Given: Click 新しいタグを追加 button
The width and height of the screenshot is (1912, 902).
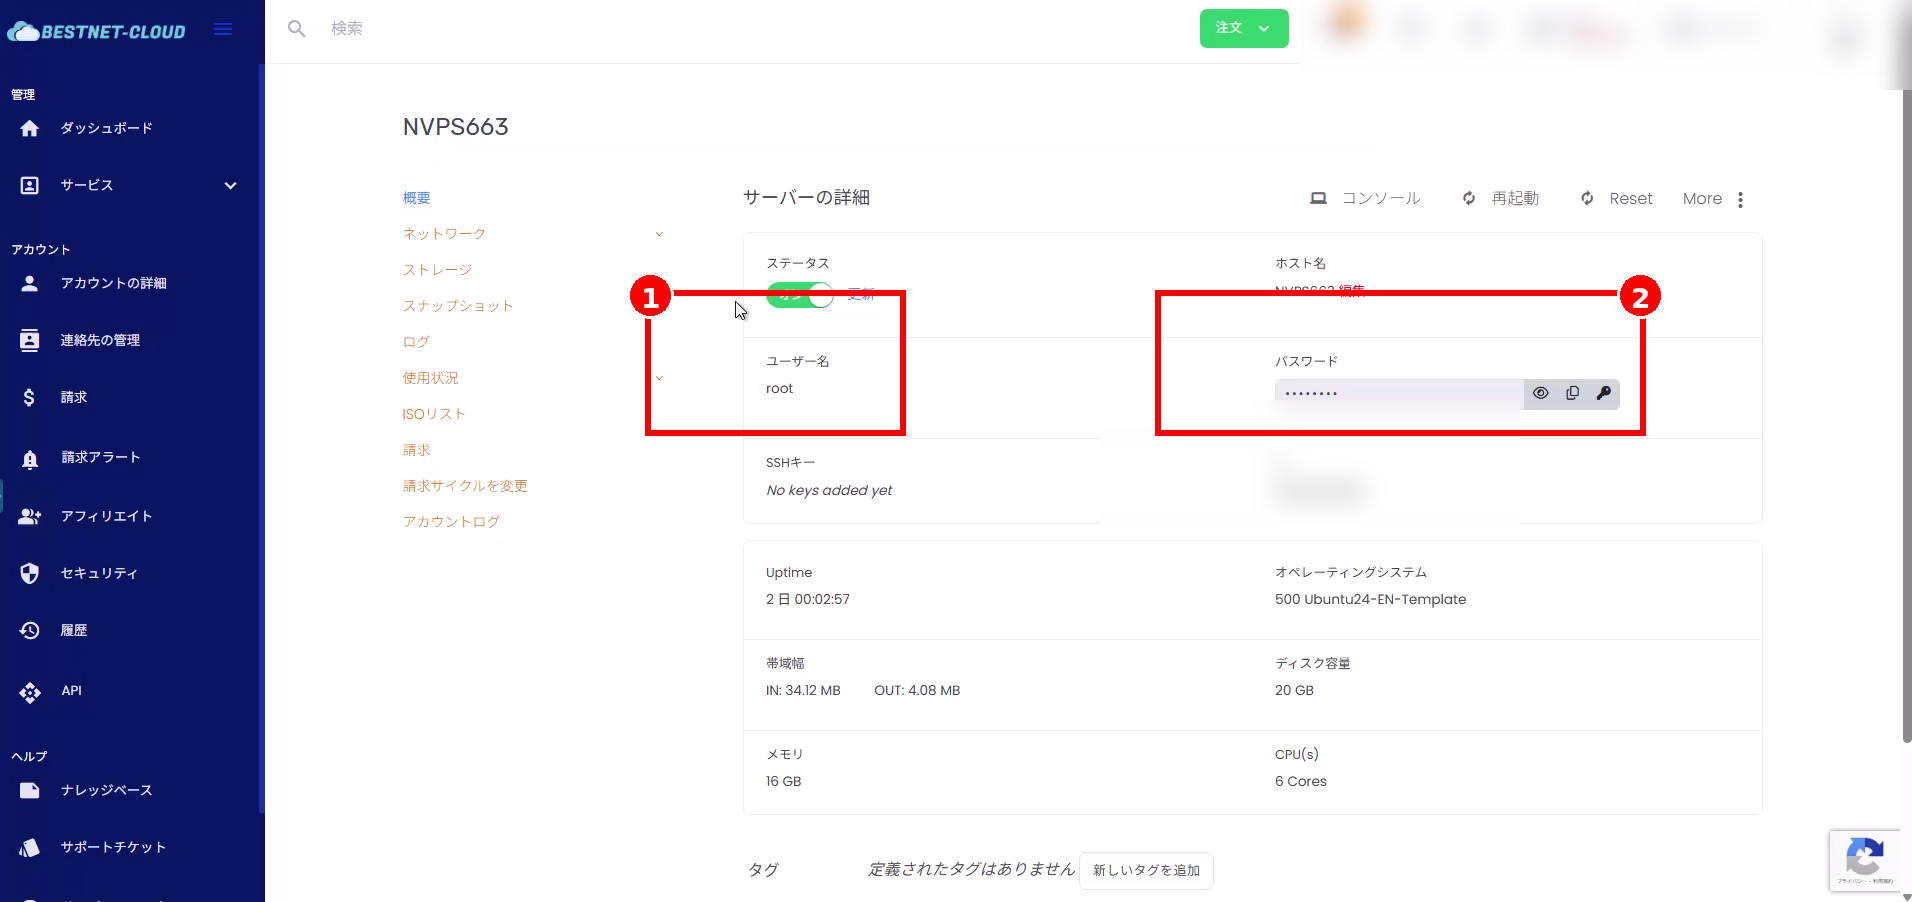Looking at the screenshot, I should (1146, 870).
